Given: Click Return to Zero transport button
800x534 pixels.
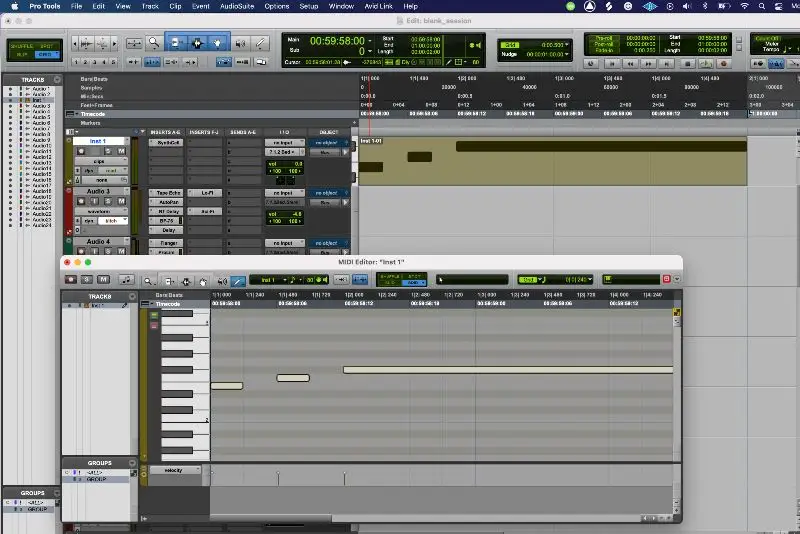Looking at the screenshot, I should 612,64.
